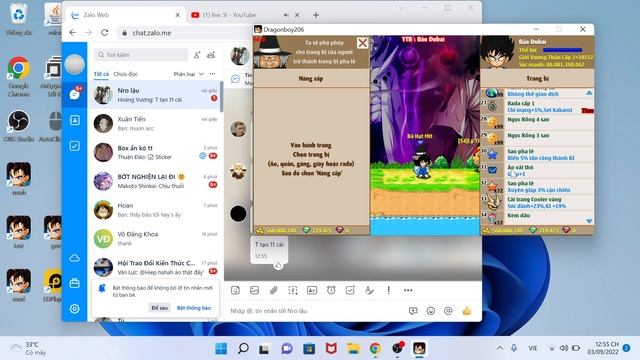Image resolution: width=640 pixels, height=360 pixels.
Task: Open Zalo settings gear icon
Action: point(74,309)
